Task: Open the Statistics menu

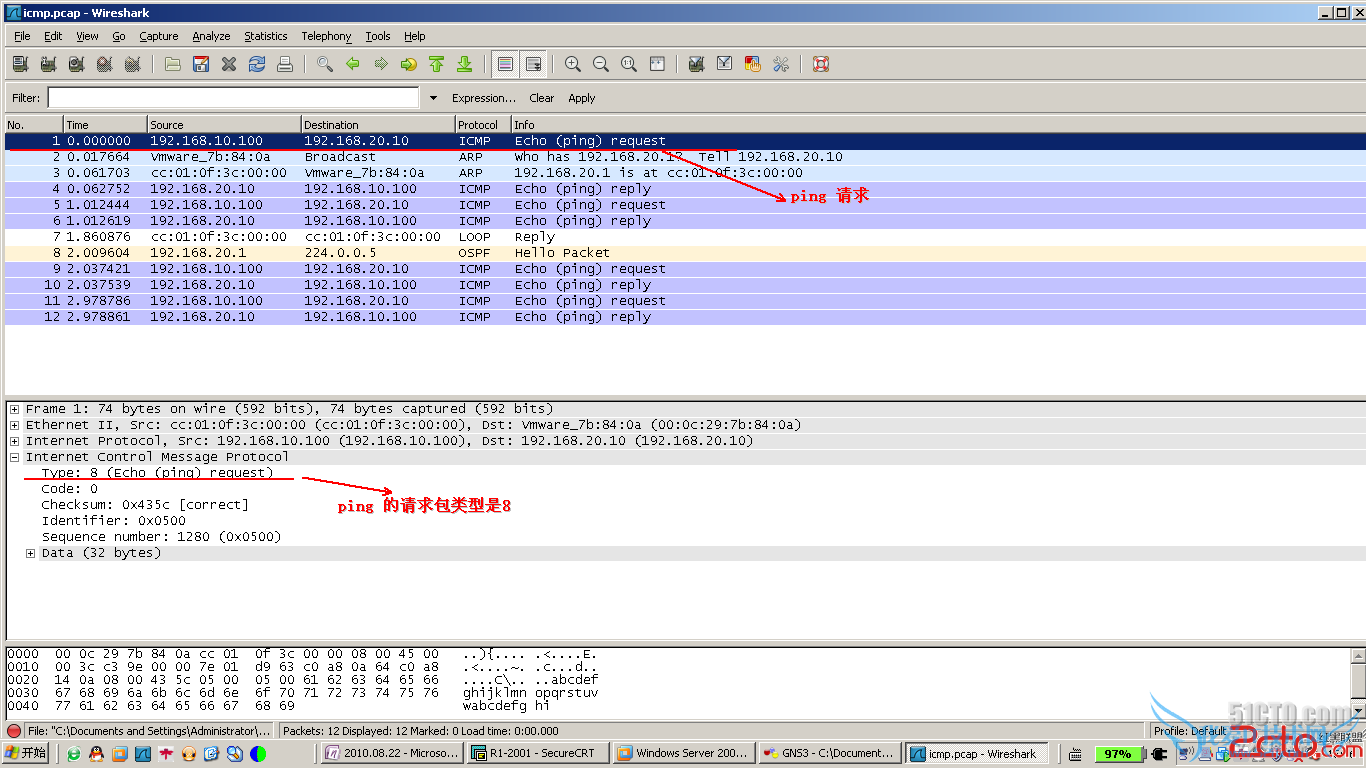Action: click(265, 36)
